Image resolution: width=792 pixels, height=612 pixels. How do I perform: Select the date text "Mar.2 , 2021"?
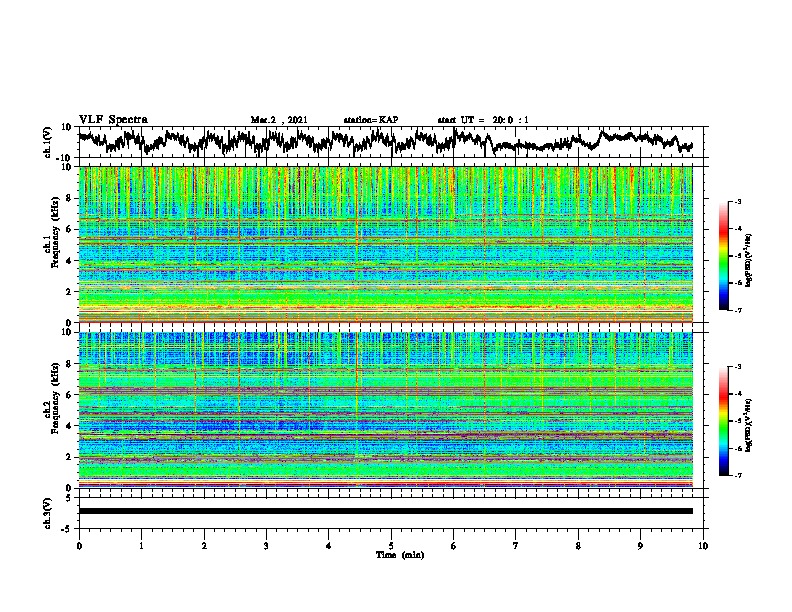coord(279,120)
